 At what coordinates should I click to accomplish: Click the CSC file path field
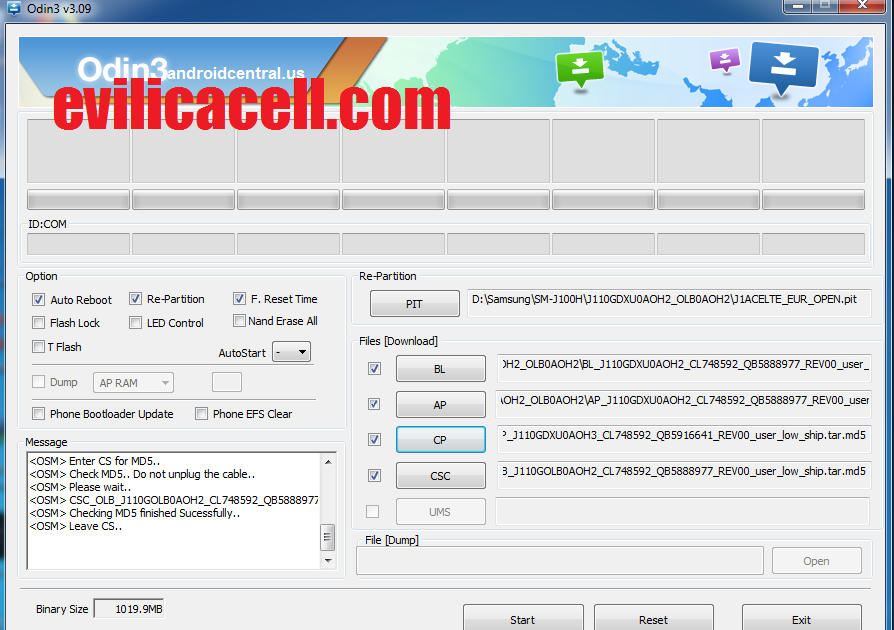tap(684, 475)
